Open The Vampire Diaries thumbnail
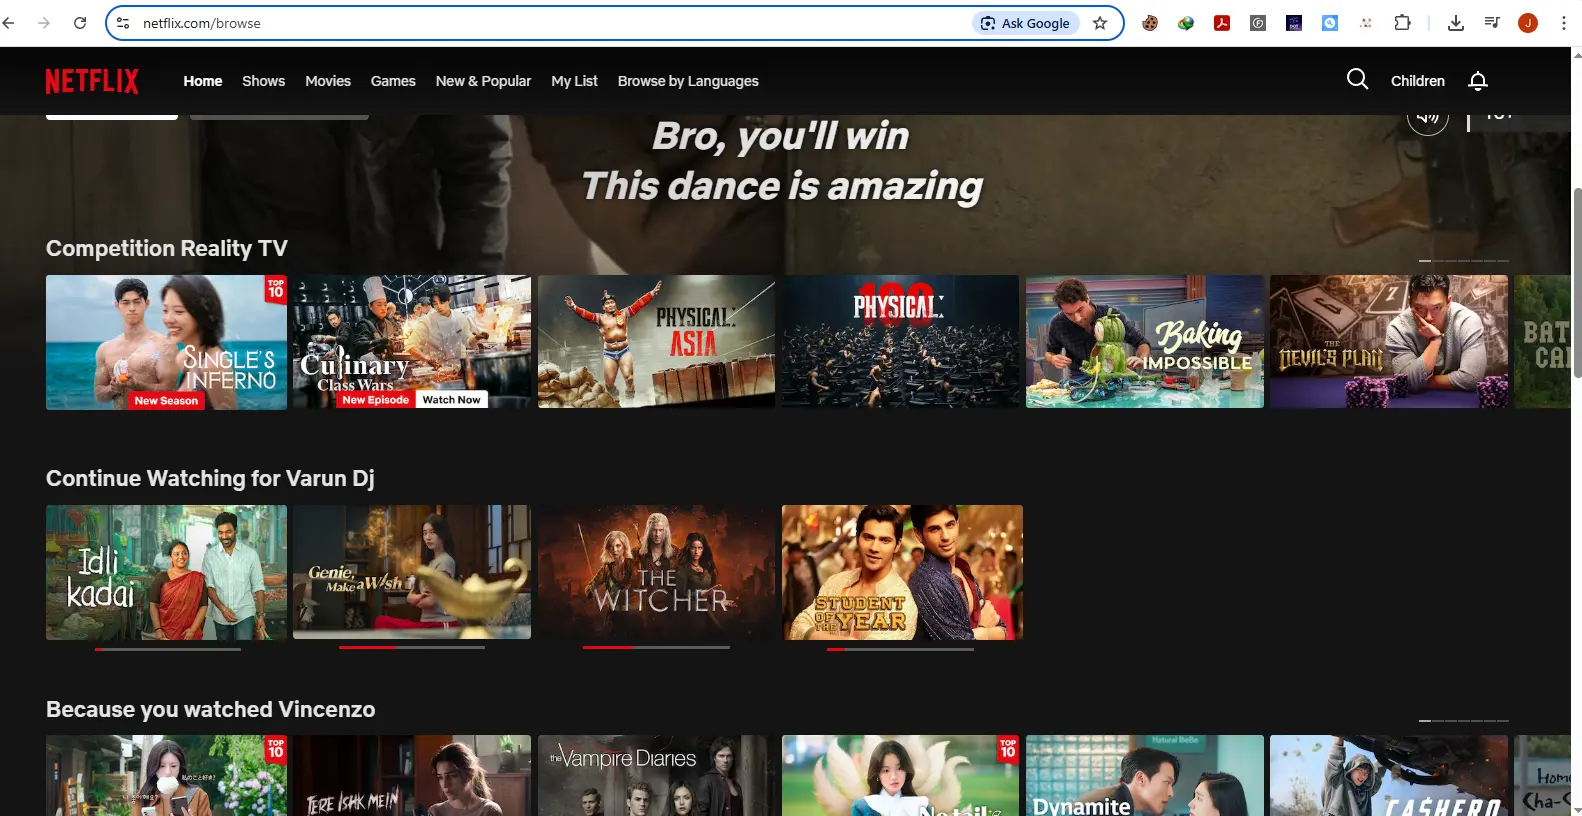 tap(656, 776)
